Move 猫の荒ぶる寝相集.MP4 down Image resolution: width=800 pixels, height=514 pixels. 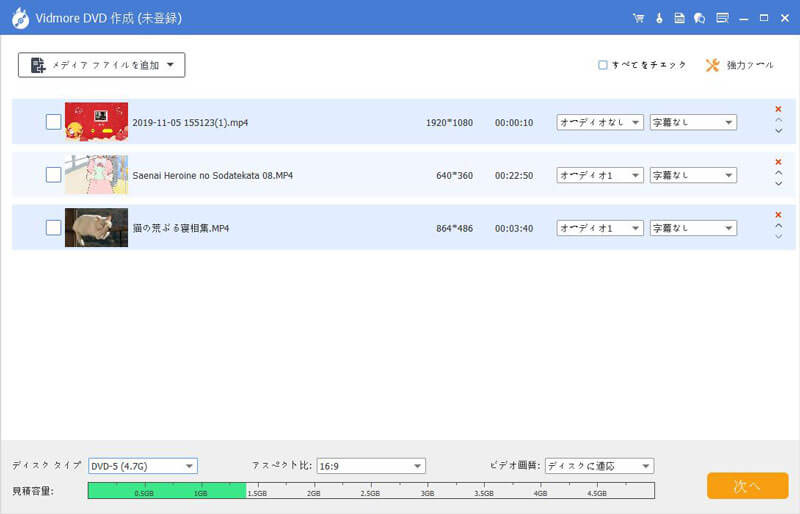[779, 236]
